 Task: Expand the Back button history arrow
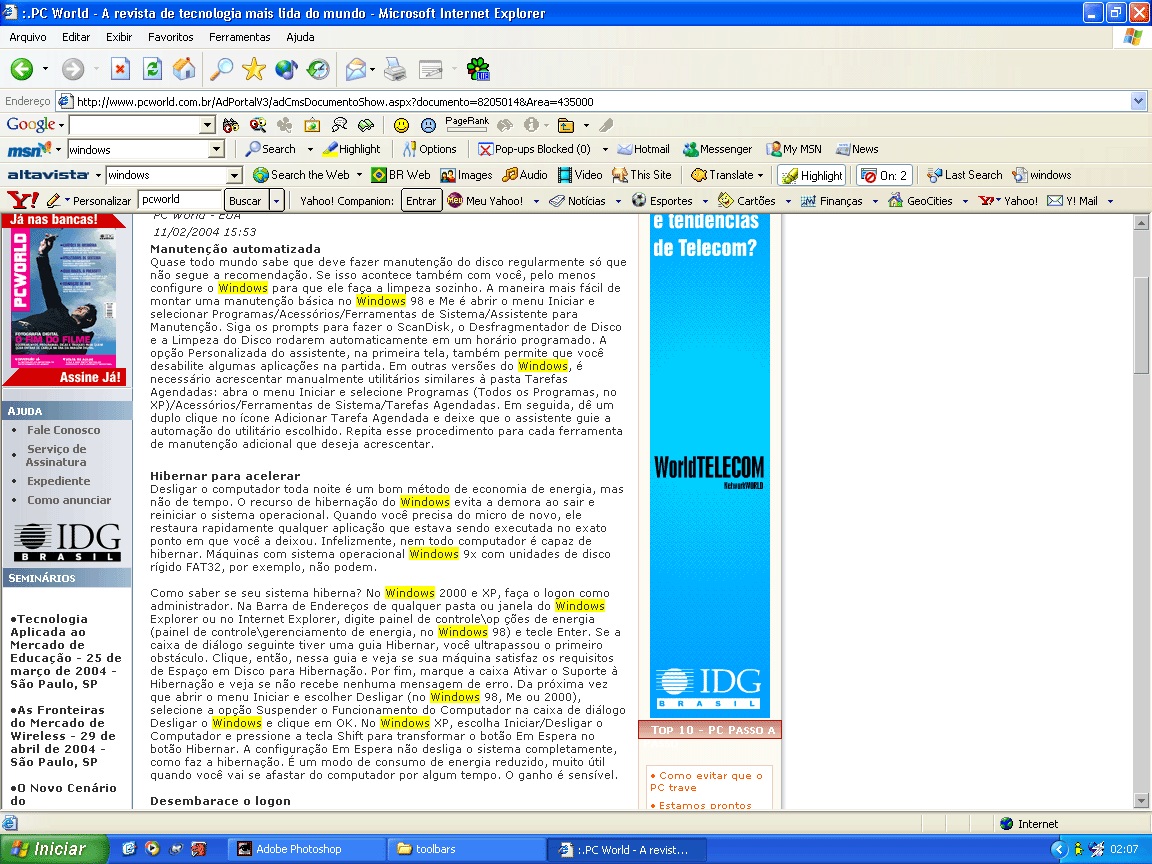[x=45, y=69]
